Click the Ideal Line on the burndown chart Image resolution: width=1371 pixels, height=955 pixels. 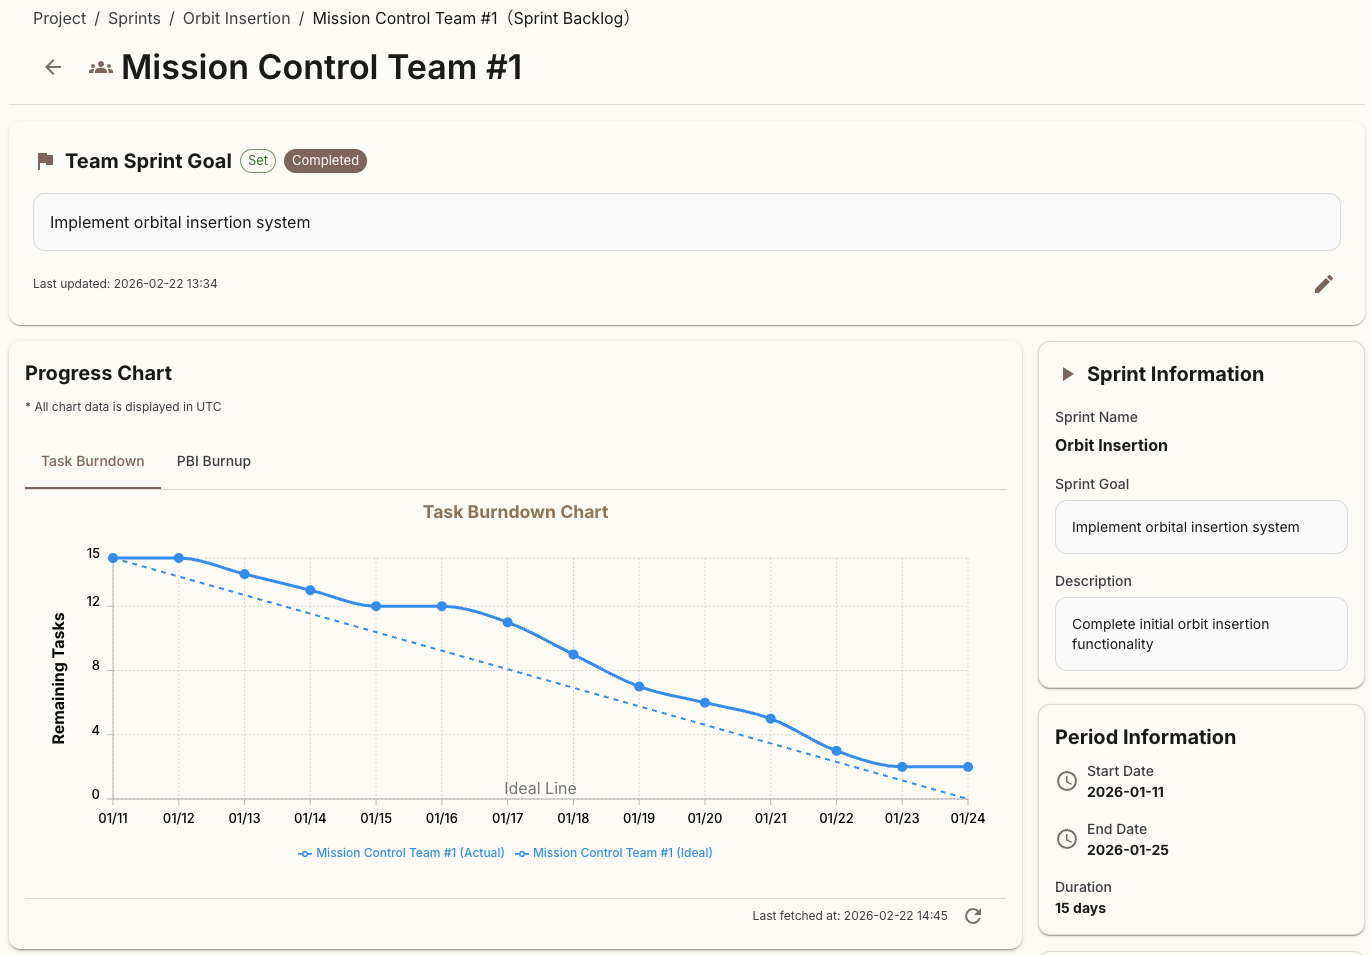pos(540,788)
